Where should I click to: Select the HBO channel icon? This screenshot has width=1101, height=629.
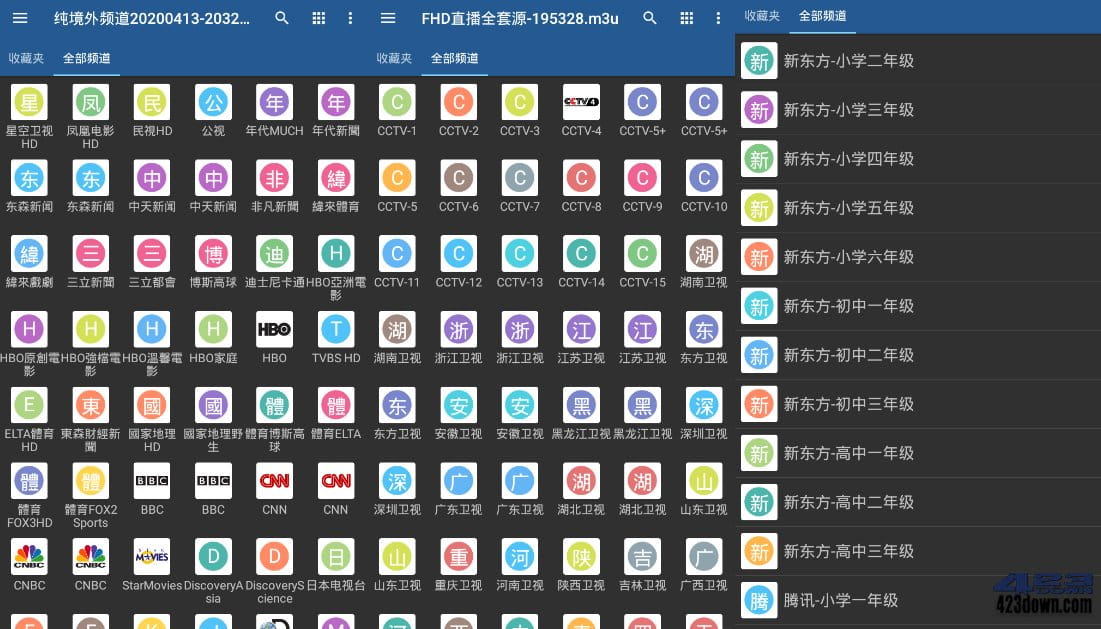pyautogui.click(x=274, y=330)
